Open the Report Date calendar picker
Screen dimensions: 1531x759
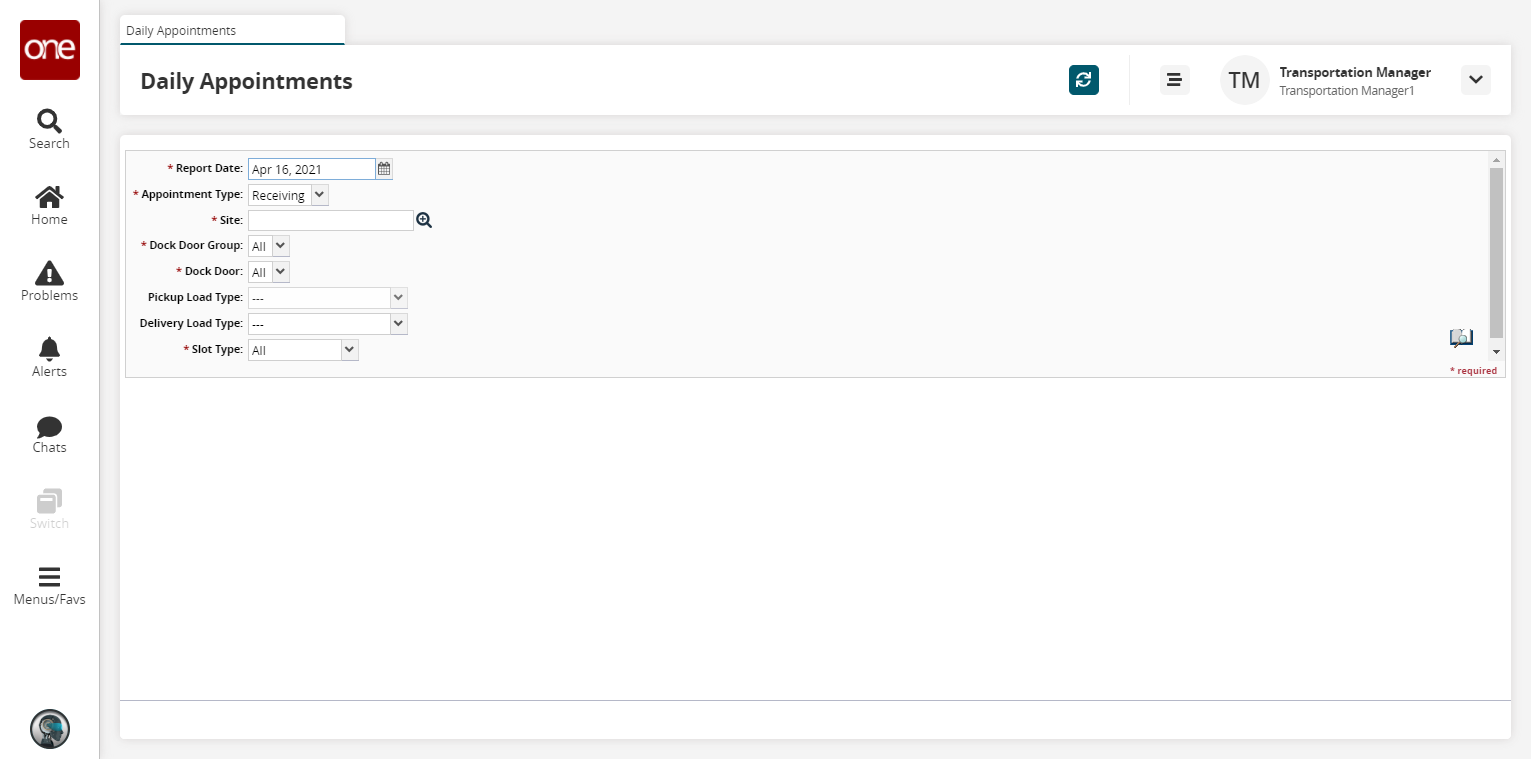coord(384,169)
